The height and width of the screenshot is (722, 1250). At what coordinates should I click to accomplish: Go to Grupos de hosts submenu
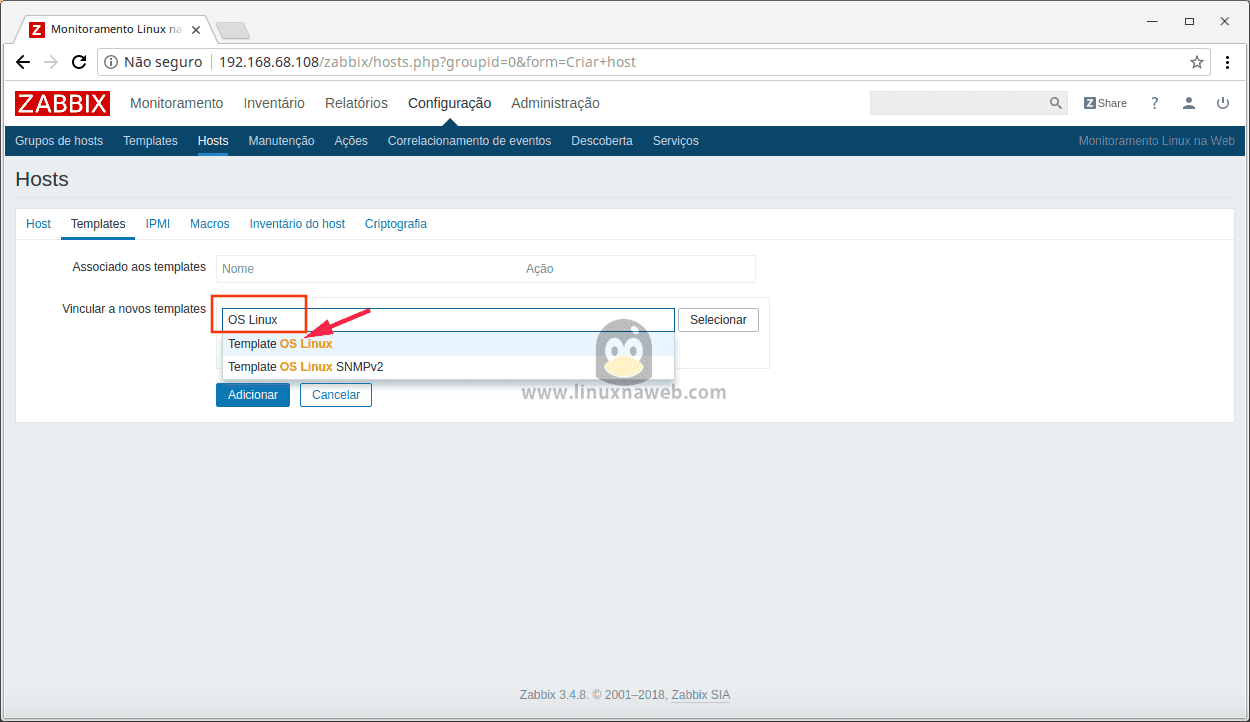59,141
